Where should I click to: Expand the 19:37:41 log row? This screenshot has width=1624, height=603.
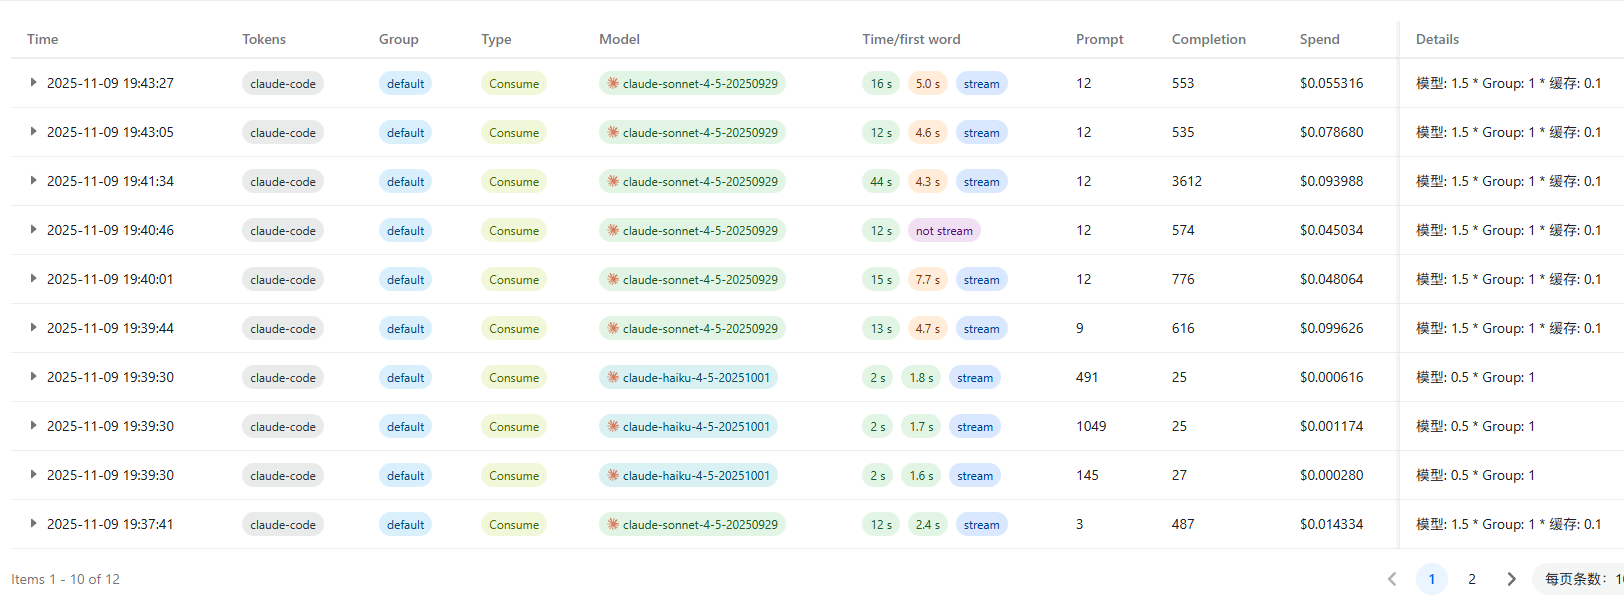click(33, 524)
